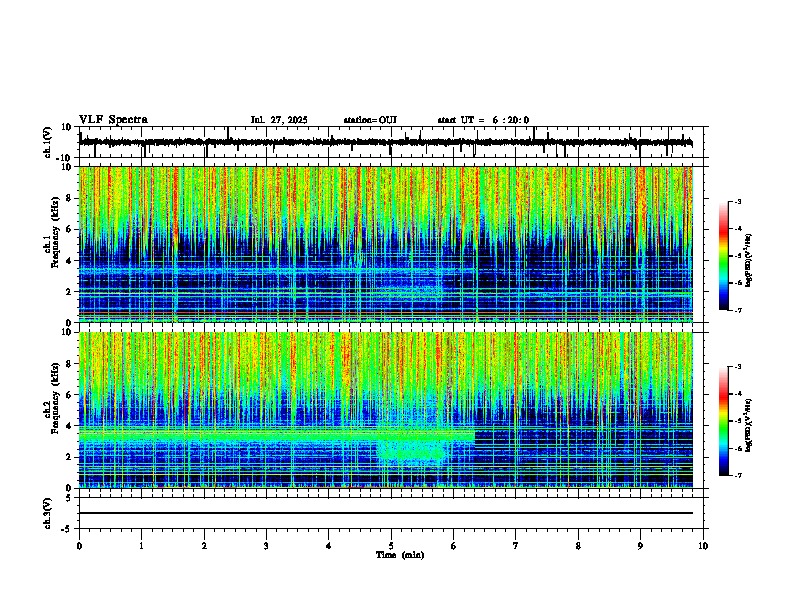Click the flat ch.3 voltage line

[386, 513]
